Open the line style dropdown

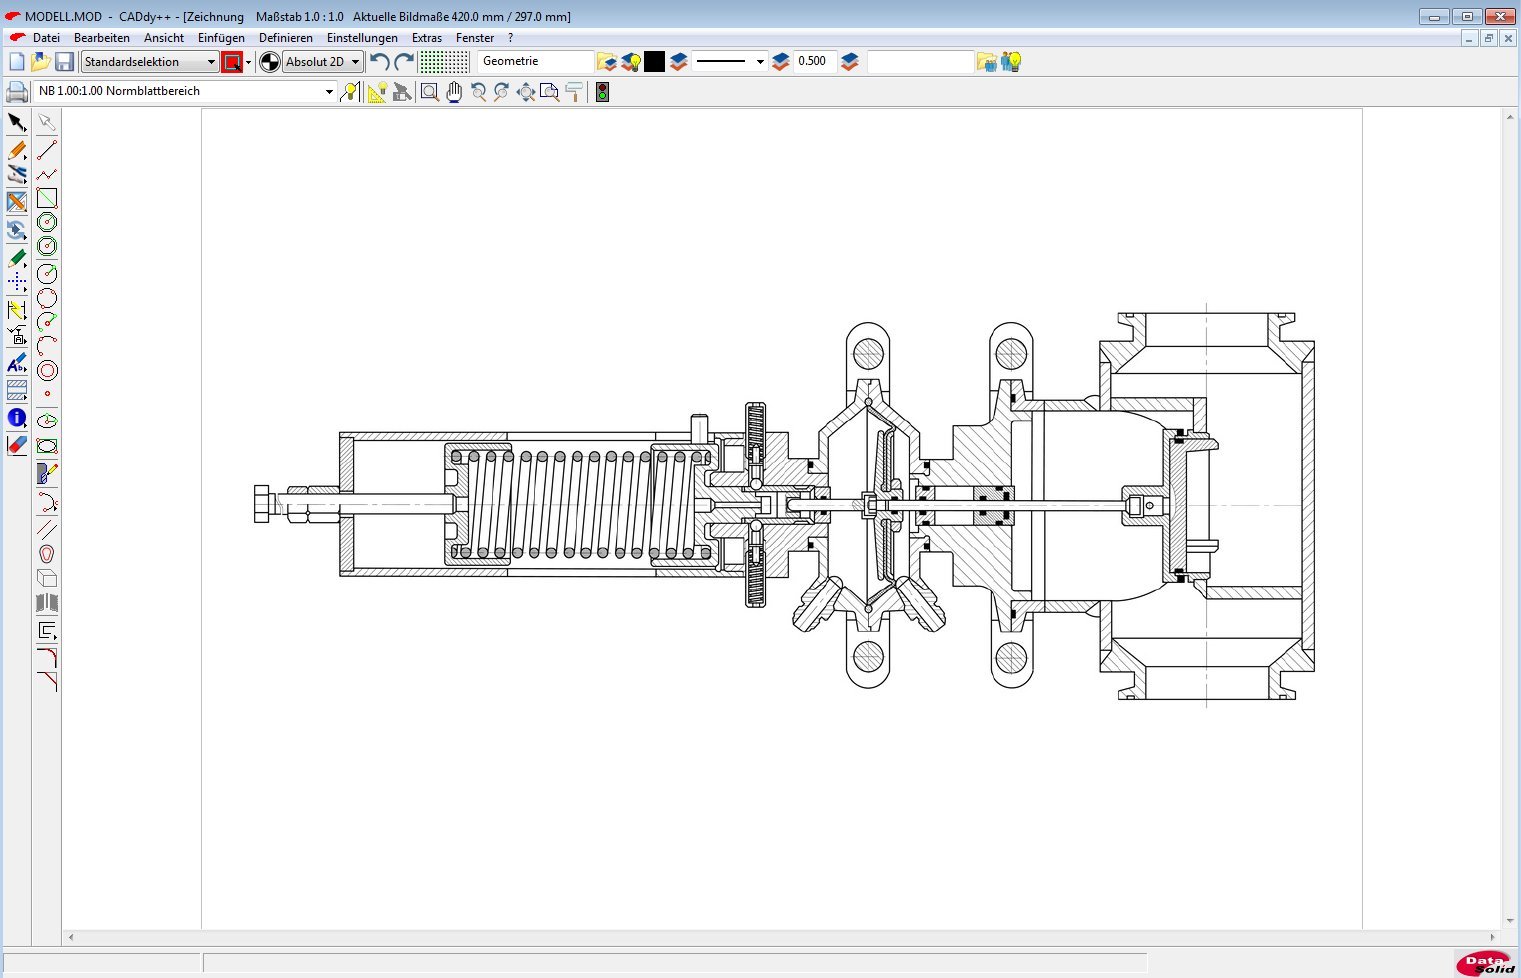click(x=730, y=62)
